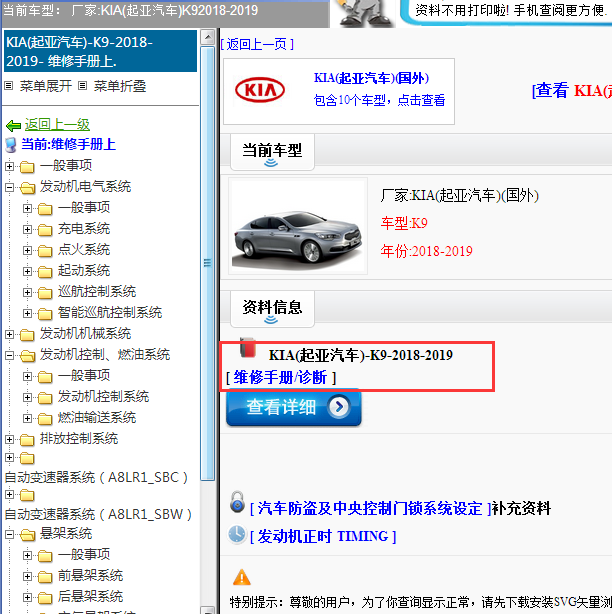The width and height of the screenshot is (612, 614).
Task: Select 充电系统 tree item
Action: pyautogui.click(x=84, y=229)
